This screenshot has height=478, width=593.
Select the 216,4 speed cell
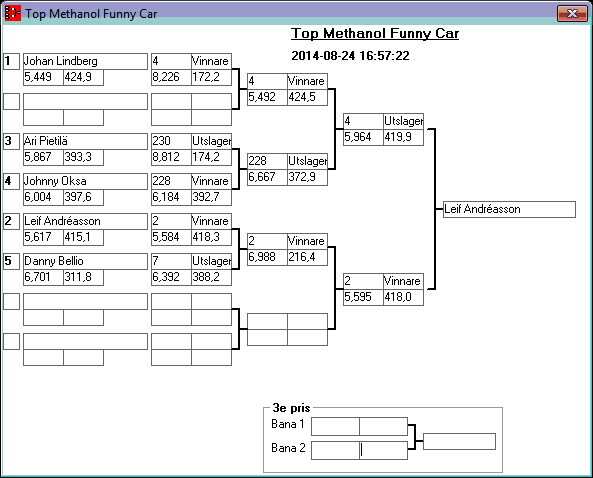[x=307, y=257]
